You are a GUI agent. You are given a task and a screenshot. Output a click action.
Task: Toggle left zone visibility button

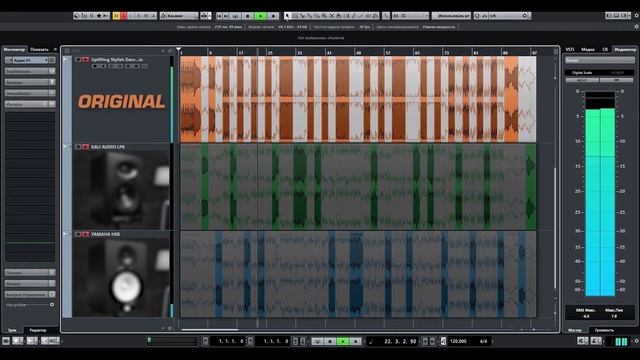[x=609, y=16]
